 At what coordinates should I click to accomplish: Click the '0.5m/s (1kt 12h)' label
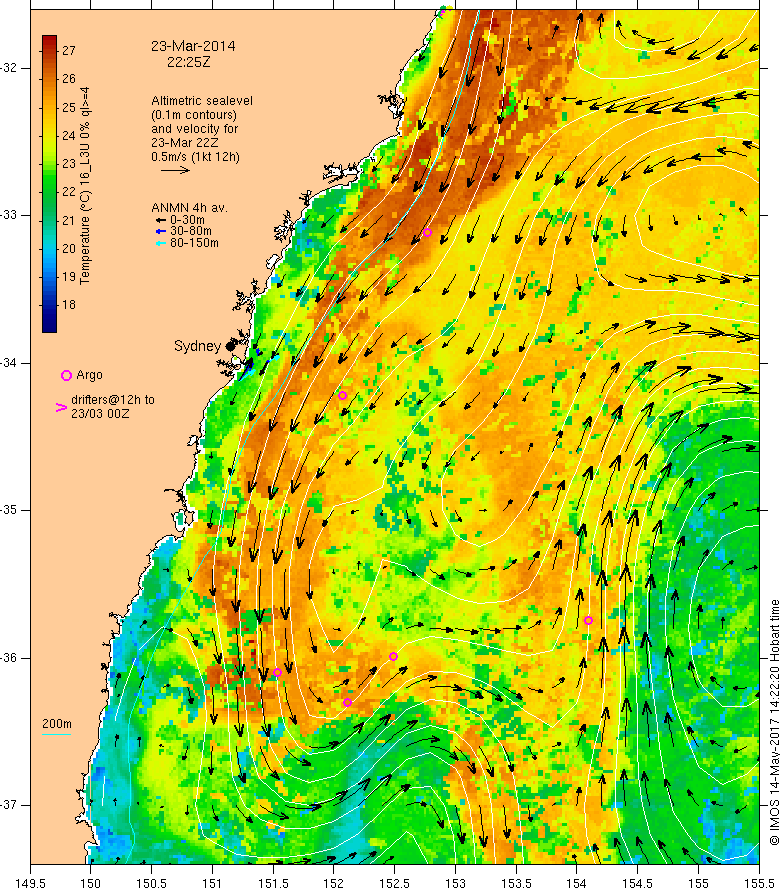(195, 157)
